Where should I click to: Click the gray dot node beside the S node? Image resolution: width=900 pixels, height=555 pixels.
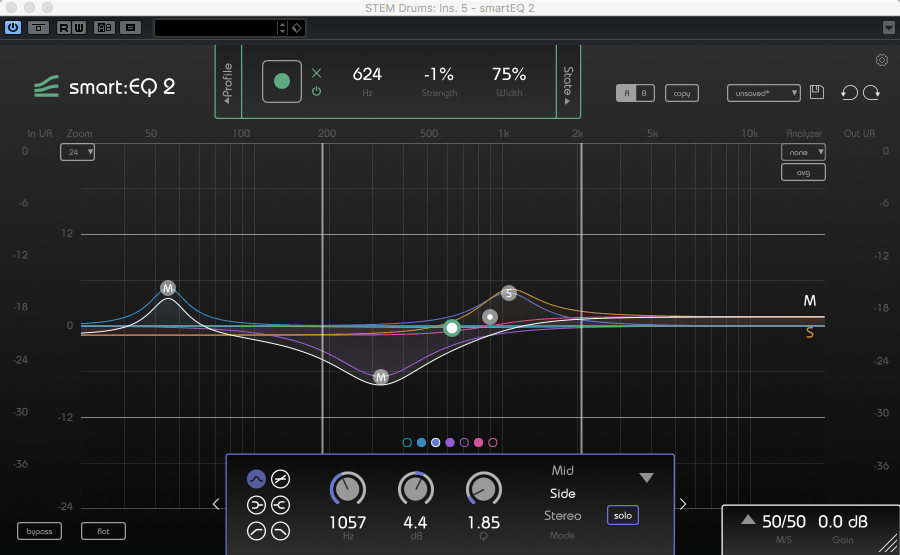click(x=490, y=317)
